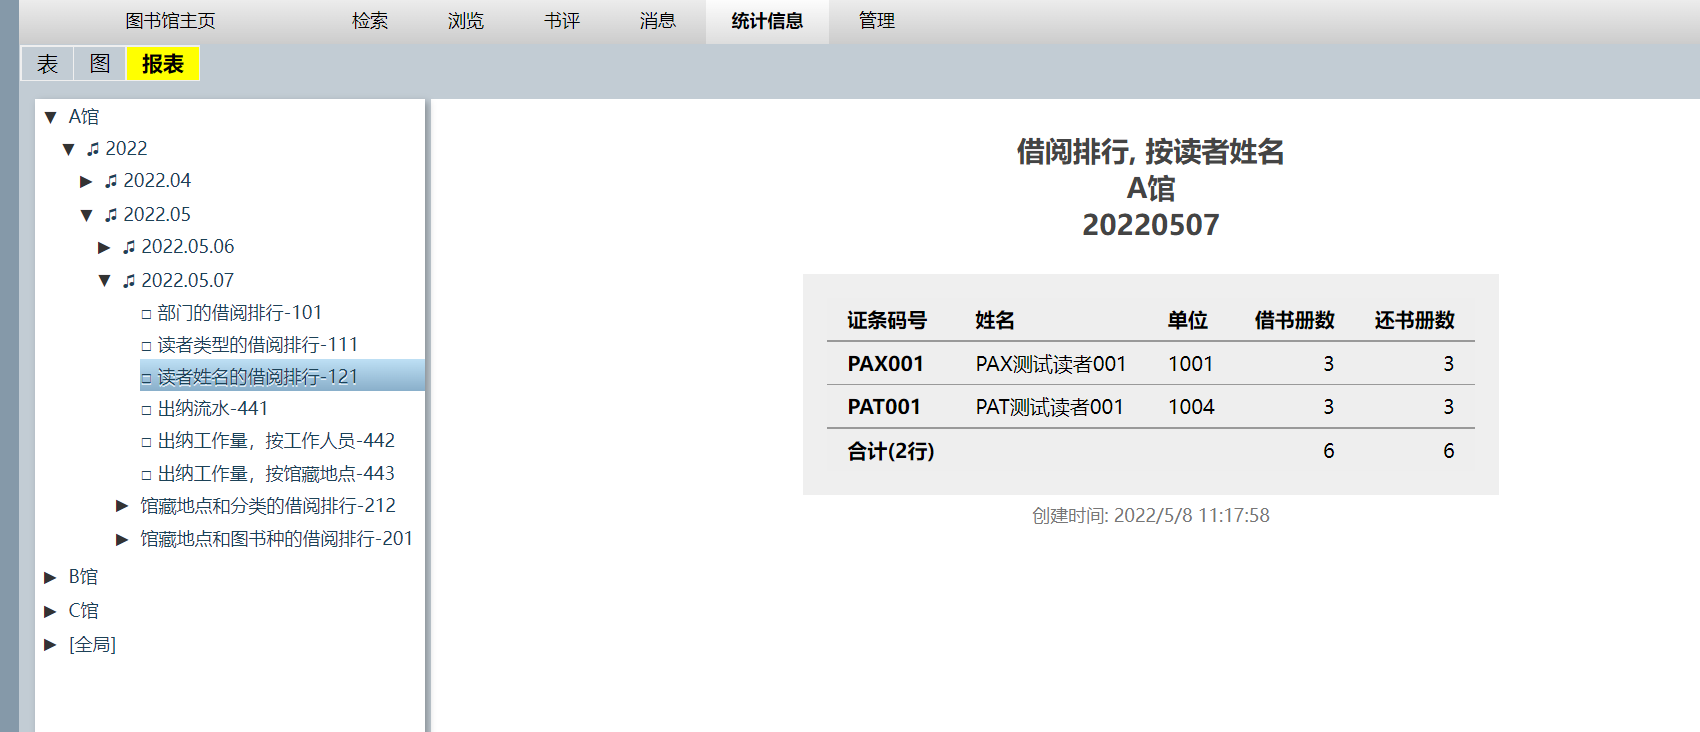Go to the 书评 menu
This screenshot has height=732, width=1700.
point(562,21)
